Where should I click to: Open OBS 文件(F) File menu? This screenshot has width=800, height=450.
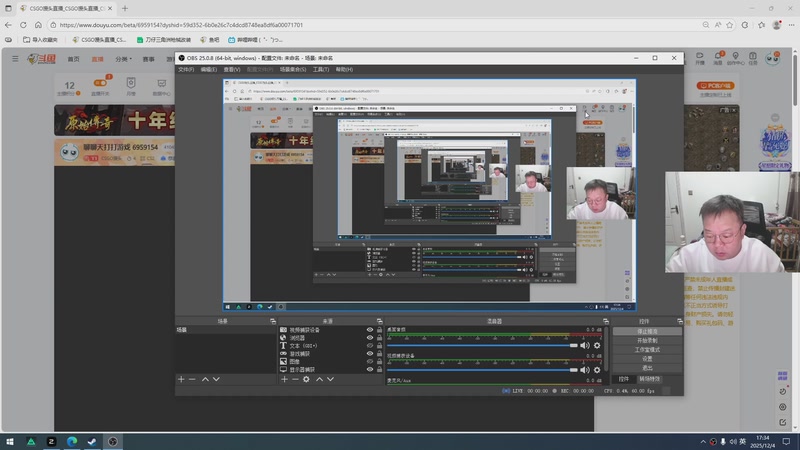[186, 69]
